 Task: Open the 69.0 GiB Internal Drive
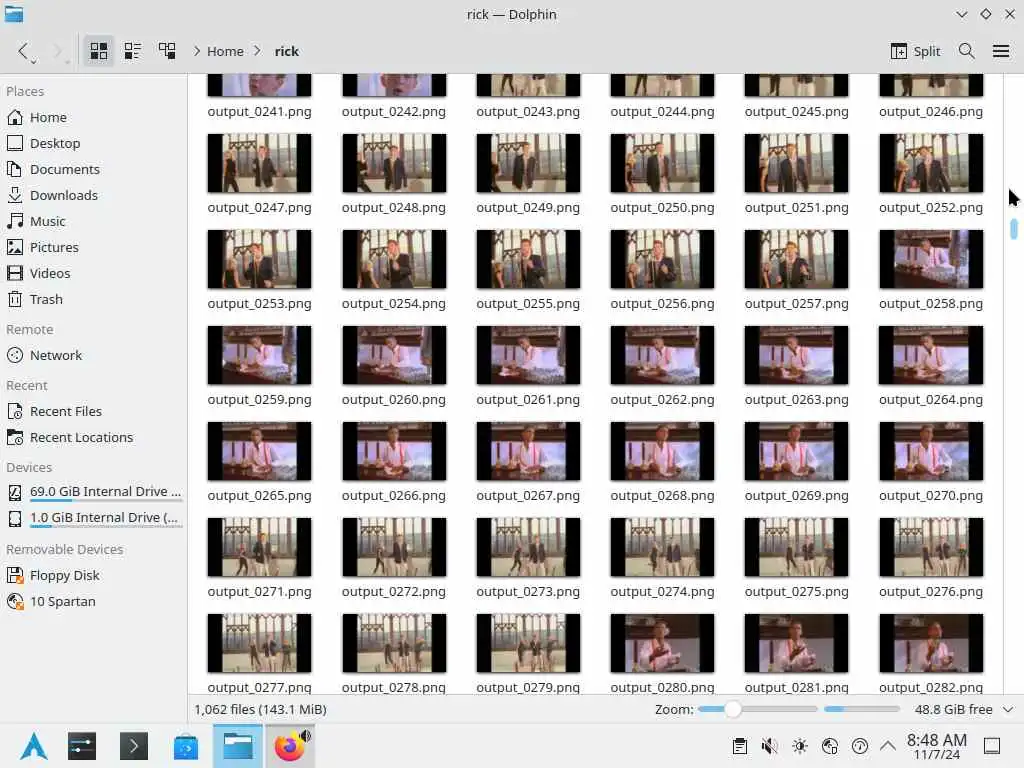tap(93, 492)
